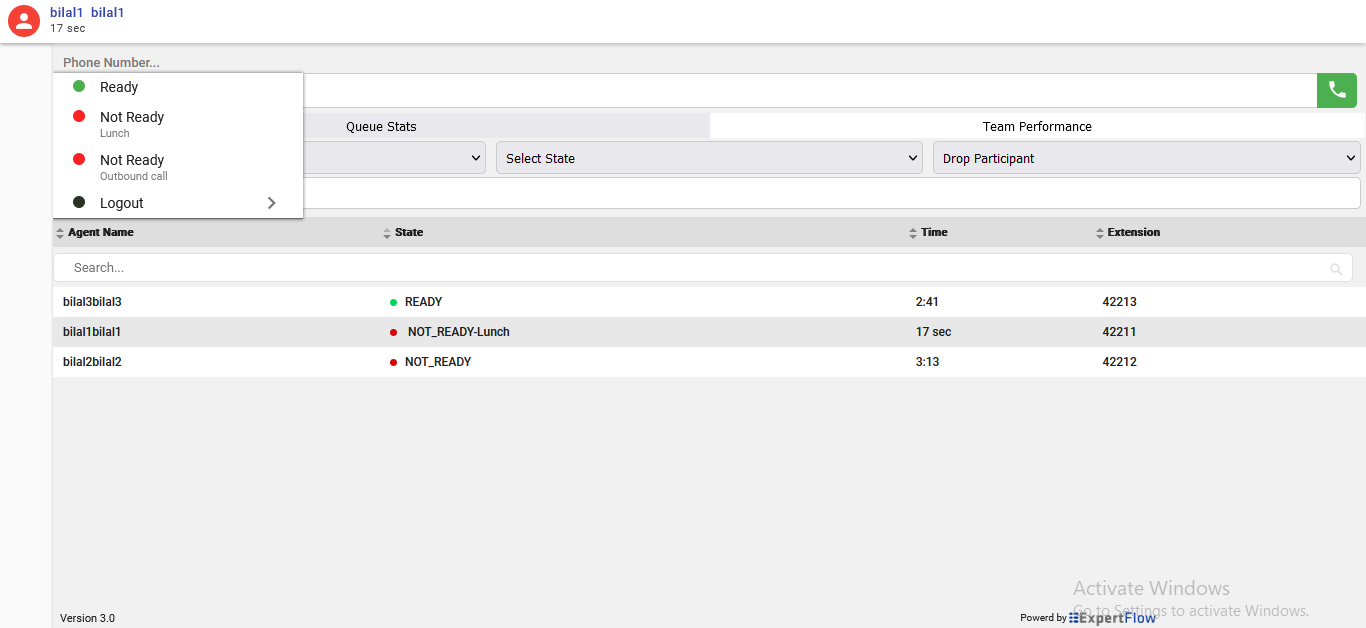Open the Drop Participant dropdown
The image size is (1366, 628).
click(1146, 158)
